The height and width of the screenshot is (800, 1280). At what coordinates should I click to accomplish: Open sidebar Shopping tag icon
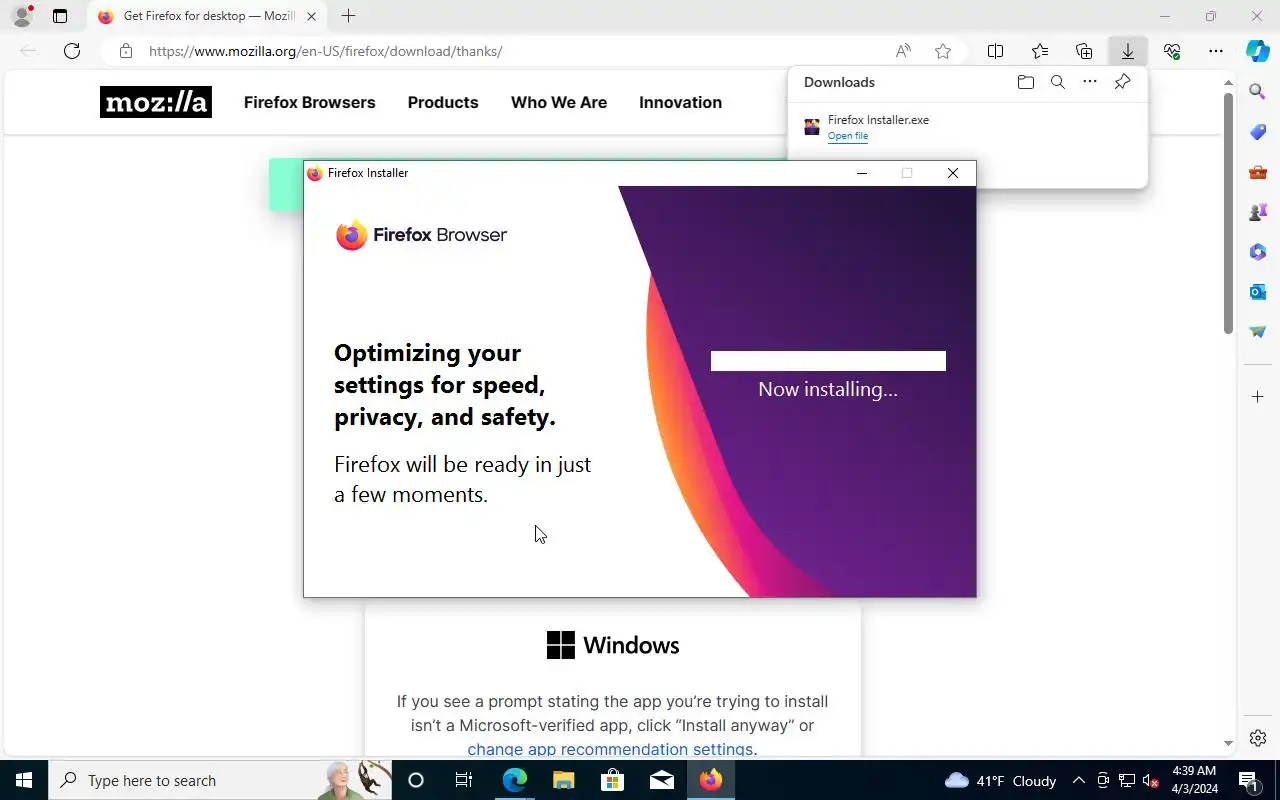(x=1258, y=132)
